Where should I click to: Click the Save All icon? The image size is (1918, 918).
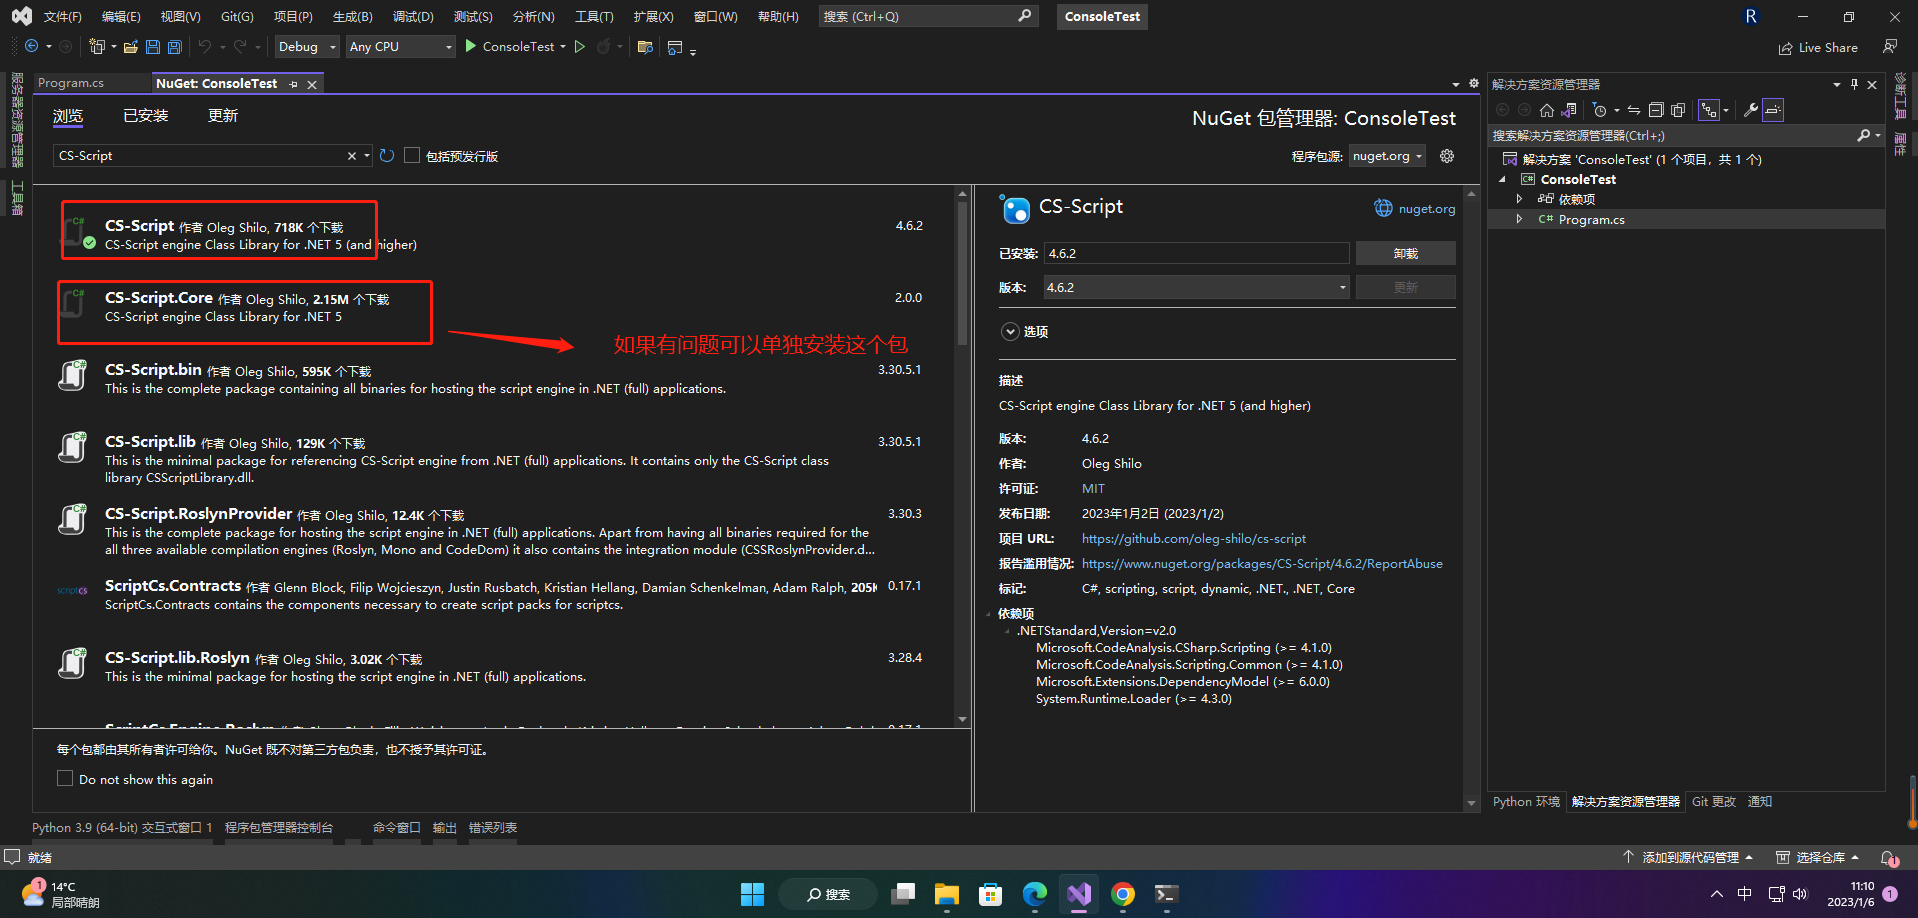click(x=175, y=47)
